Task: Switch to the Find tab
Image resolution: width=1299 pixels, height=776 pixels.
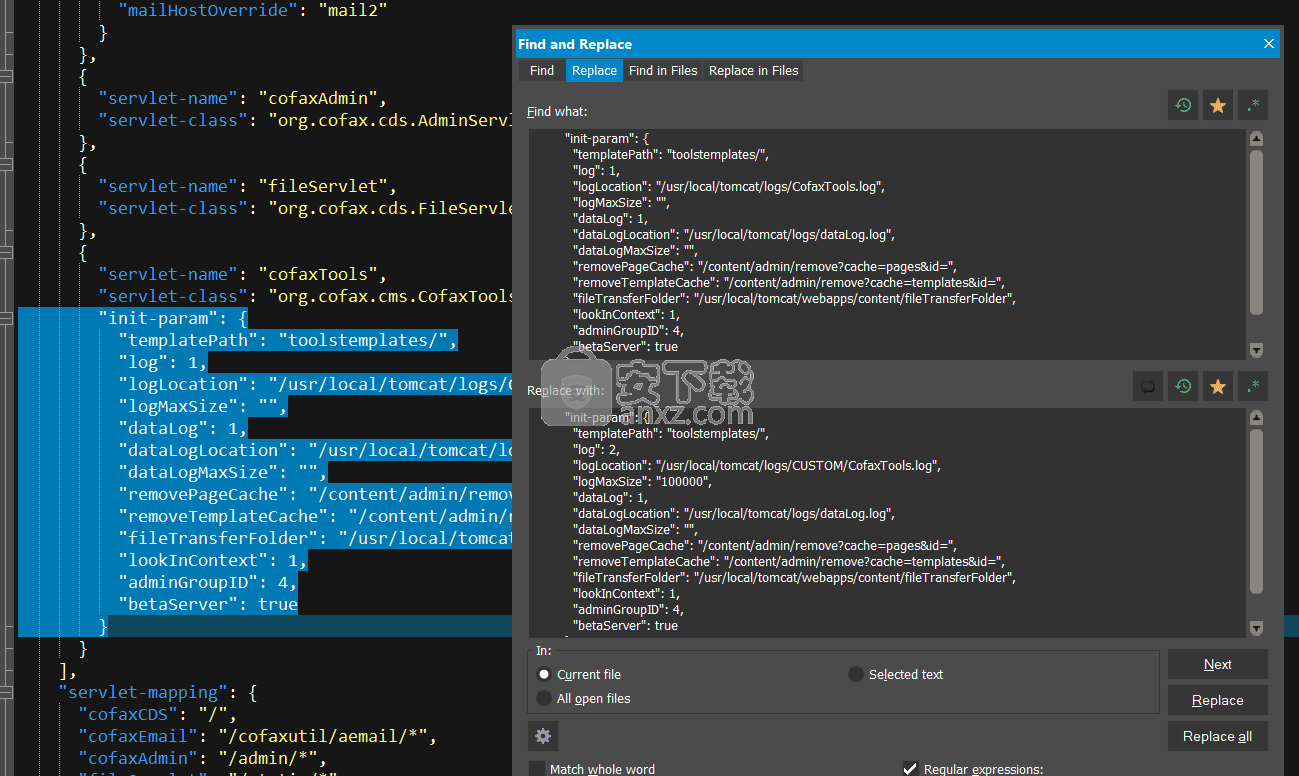Action: (542, 70)
